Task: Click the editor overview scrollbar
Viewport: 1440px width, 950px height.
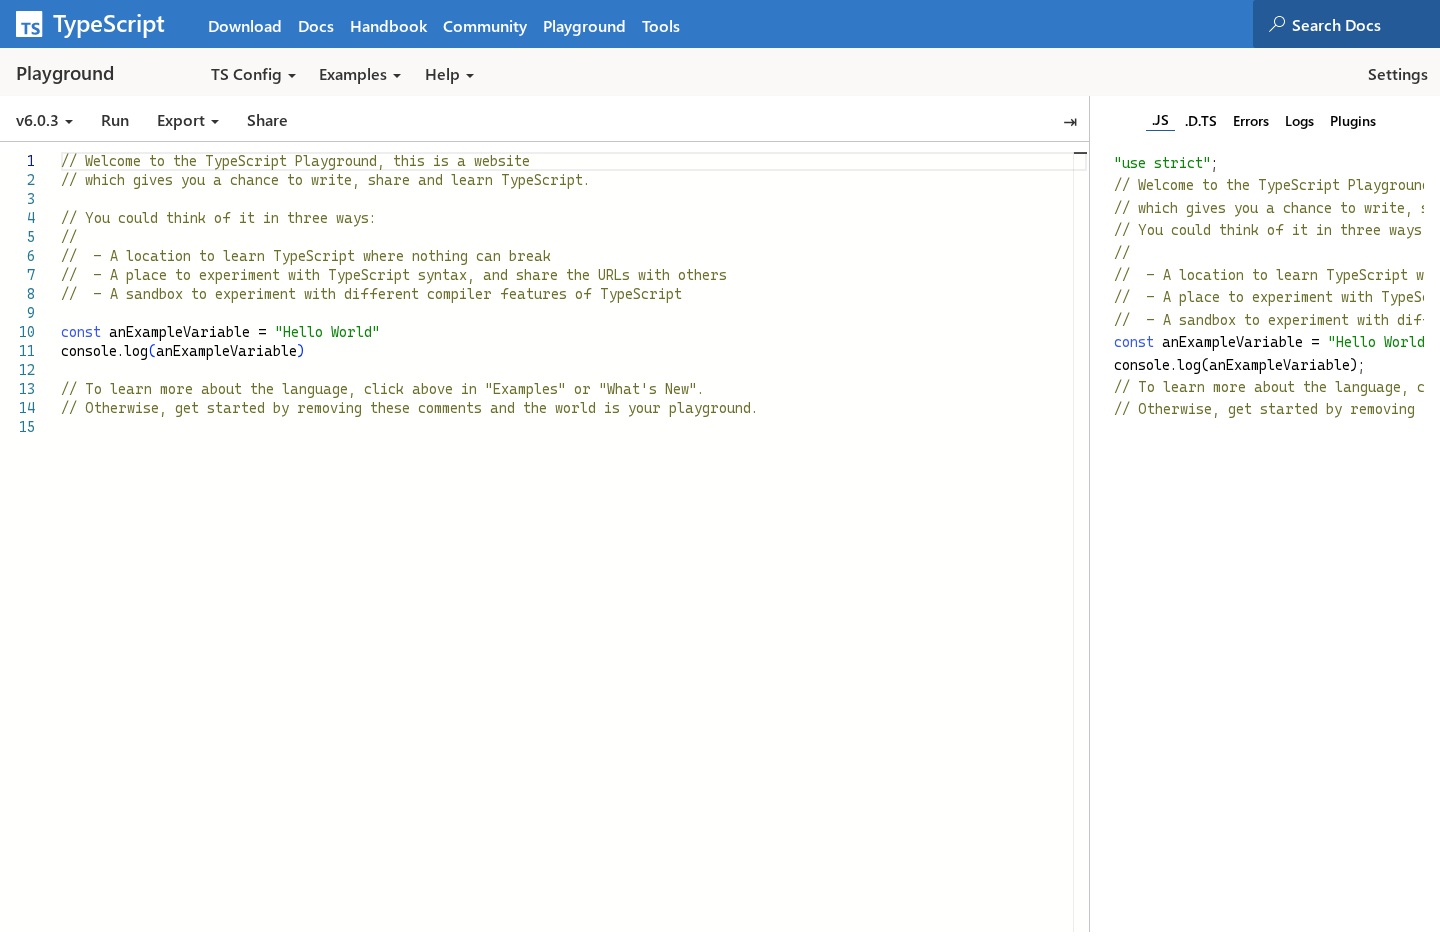Action: pos(1080,540)
